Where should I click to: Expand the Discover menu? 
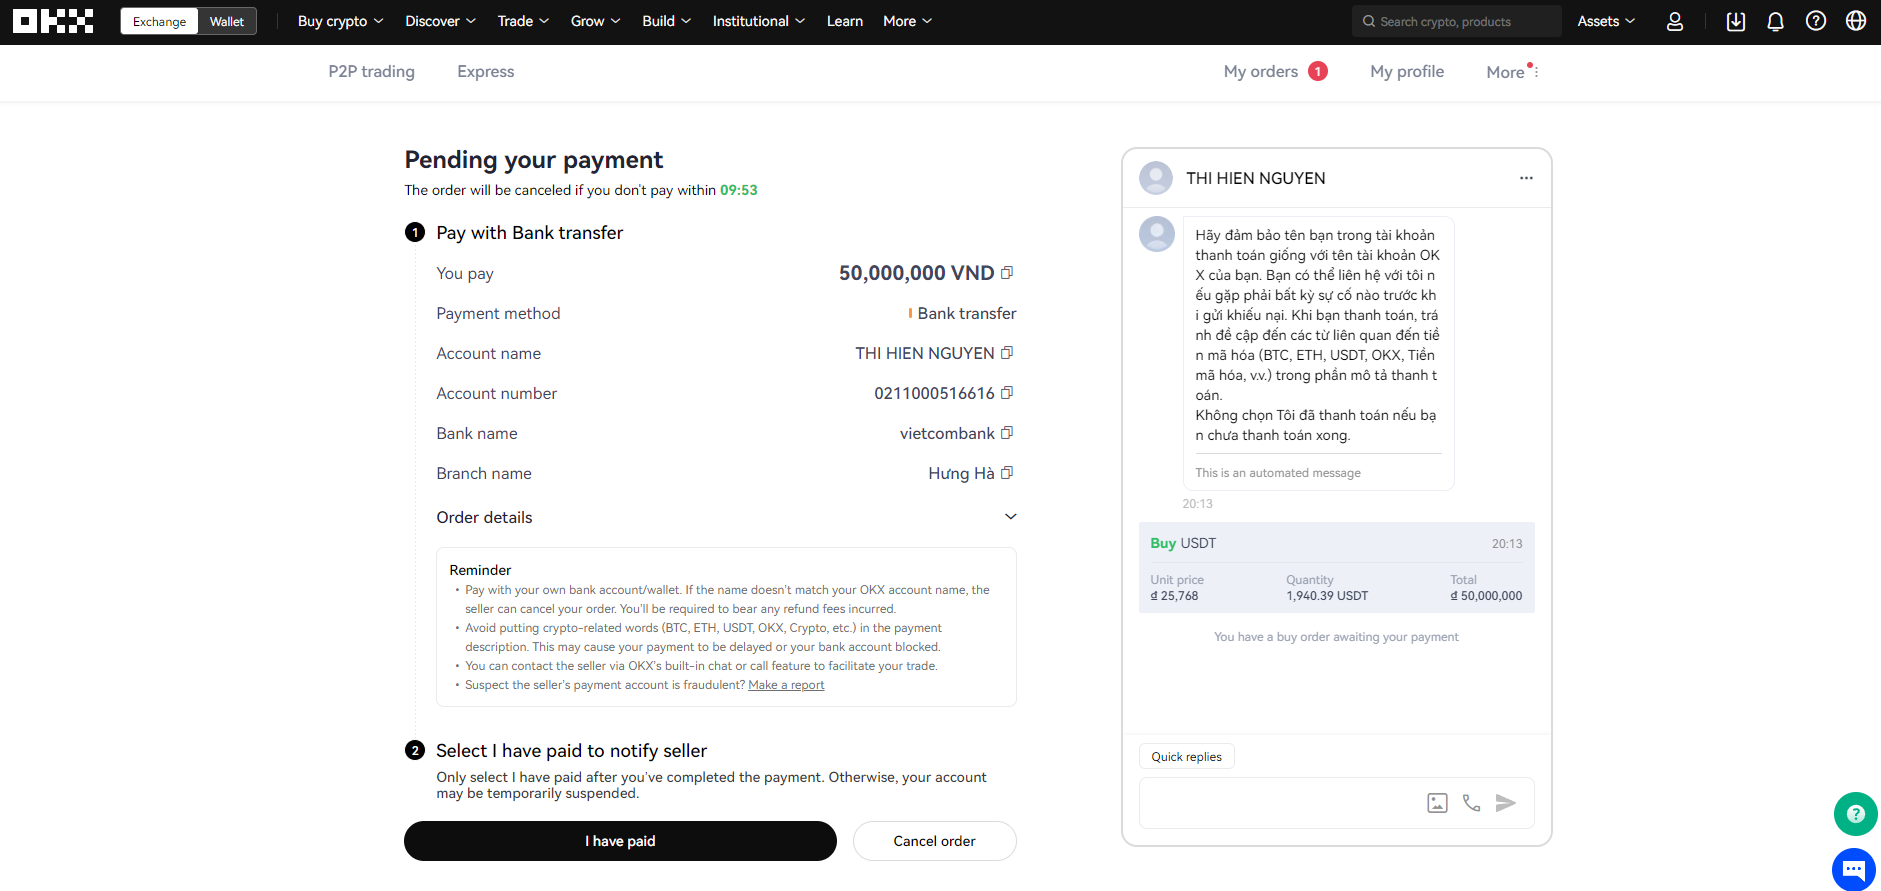440,21
